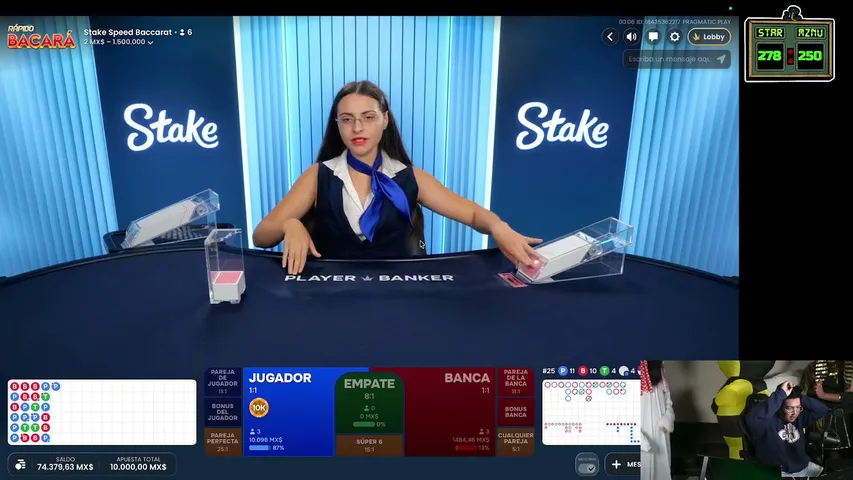
Task: Open the settings gear icon
Action: (x=675, y=36)
